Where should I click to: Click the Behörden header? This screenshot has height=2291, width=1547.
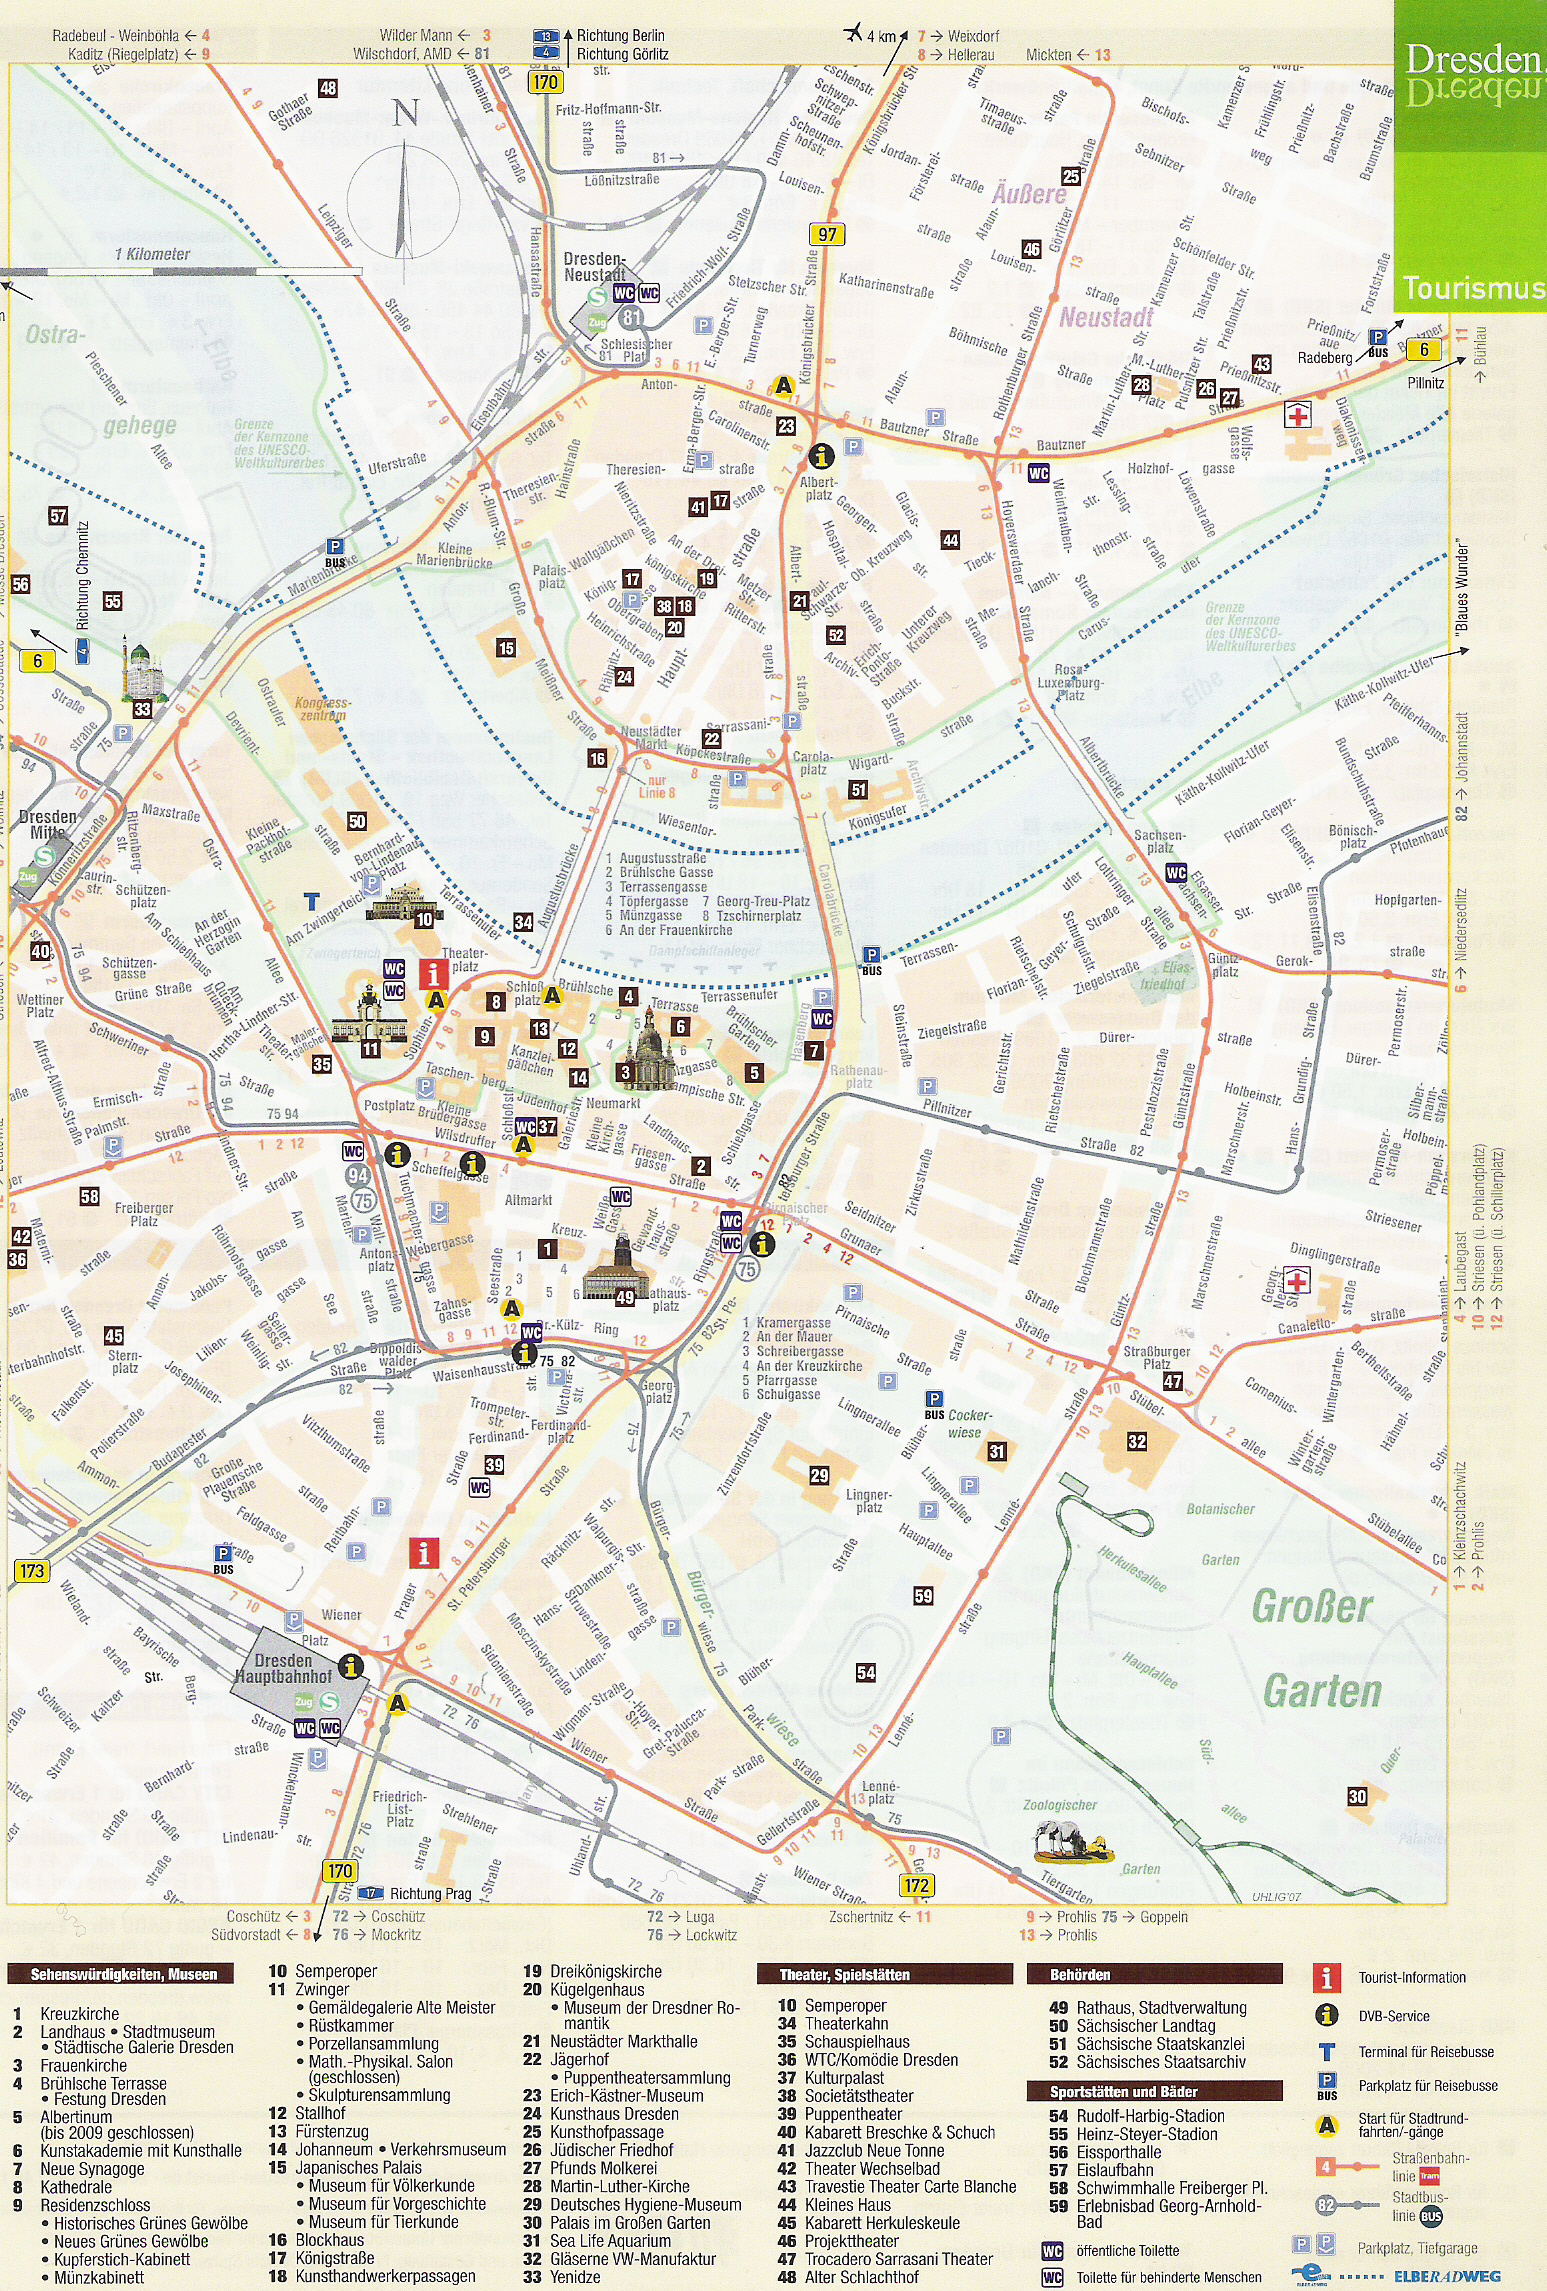1154,1974
